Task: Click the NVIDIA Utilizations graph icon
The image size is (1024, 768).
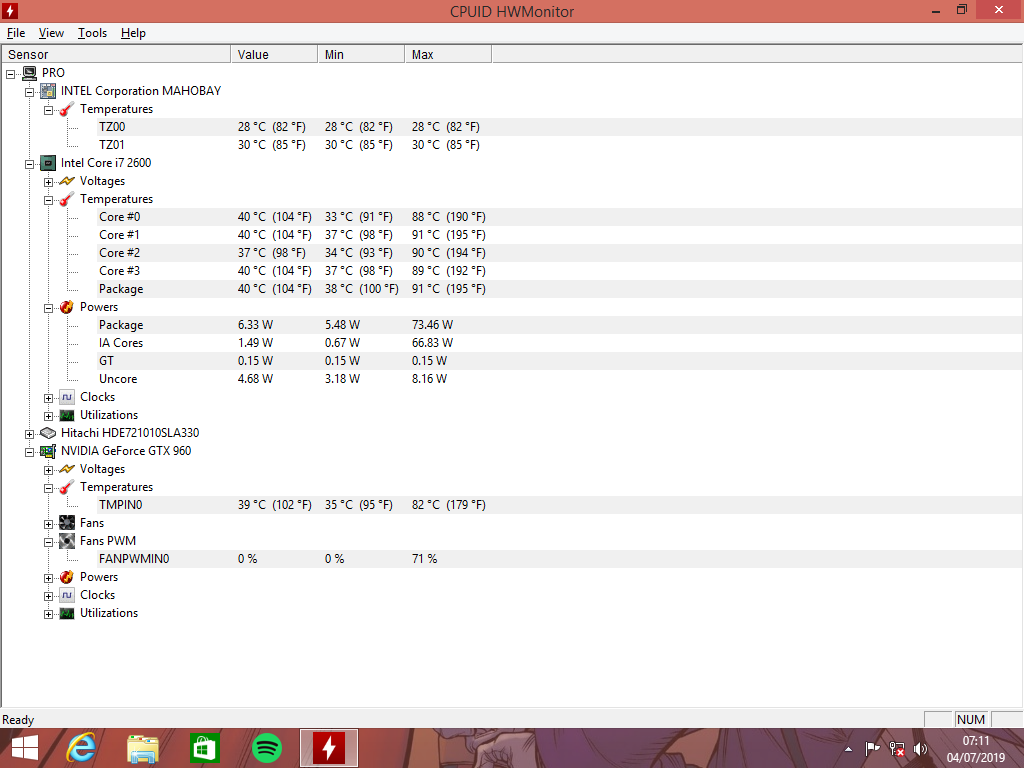Action: pyautogui.click(x=67, y=613)
